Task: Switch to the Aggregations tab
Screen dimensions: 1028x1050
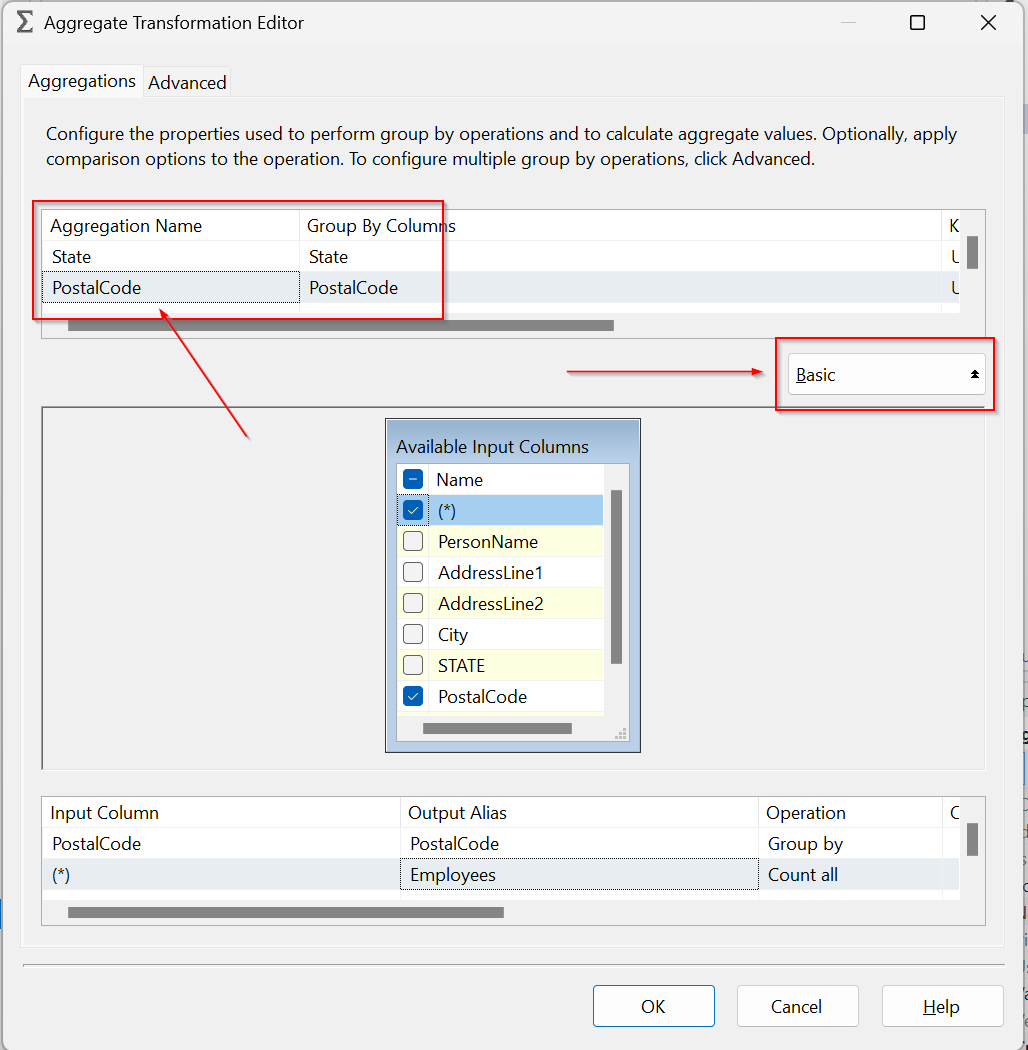Action: click(82, 81)
